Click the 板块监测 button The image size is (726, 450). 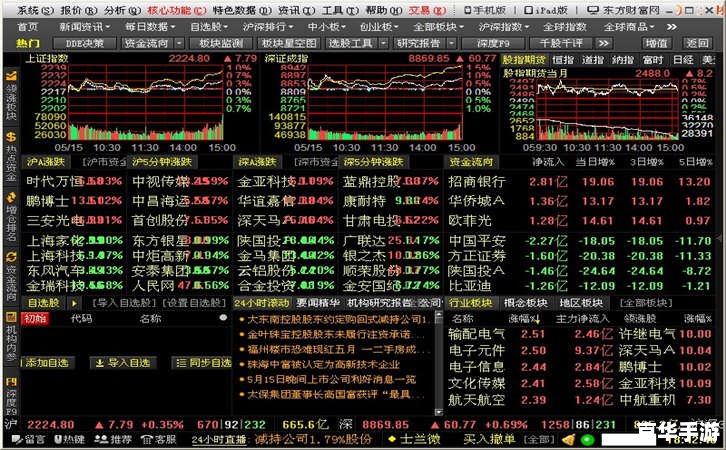221,44
